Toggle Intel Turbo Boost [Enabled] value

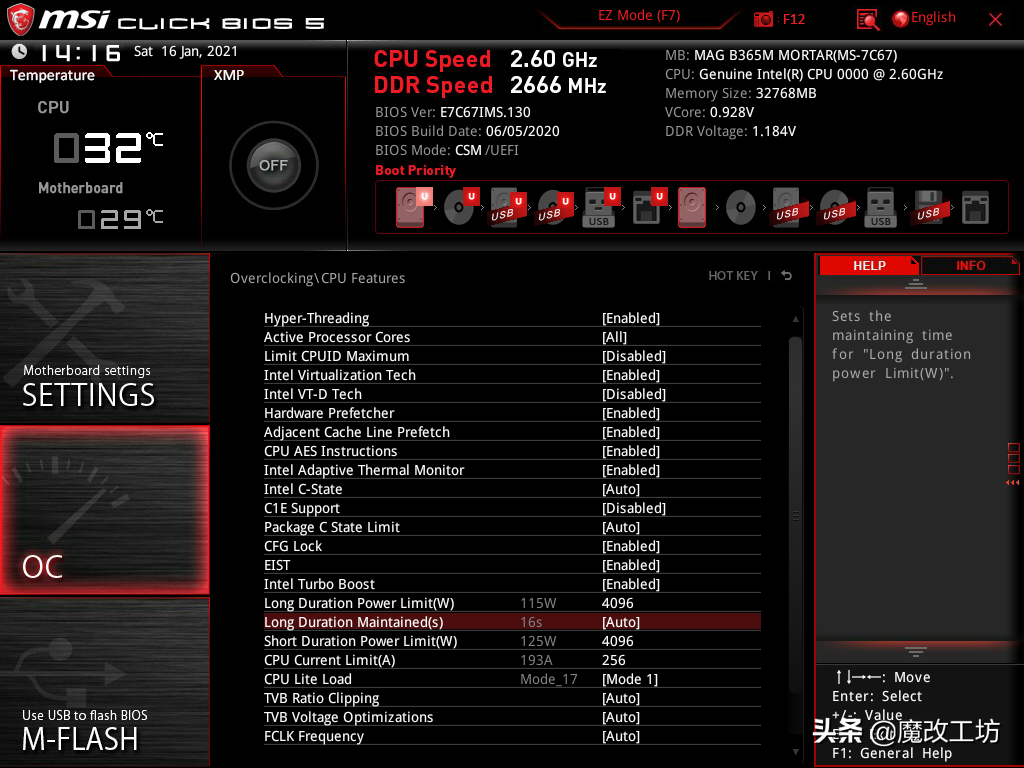tap(631, 584)
